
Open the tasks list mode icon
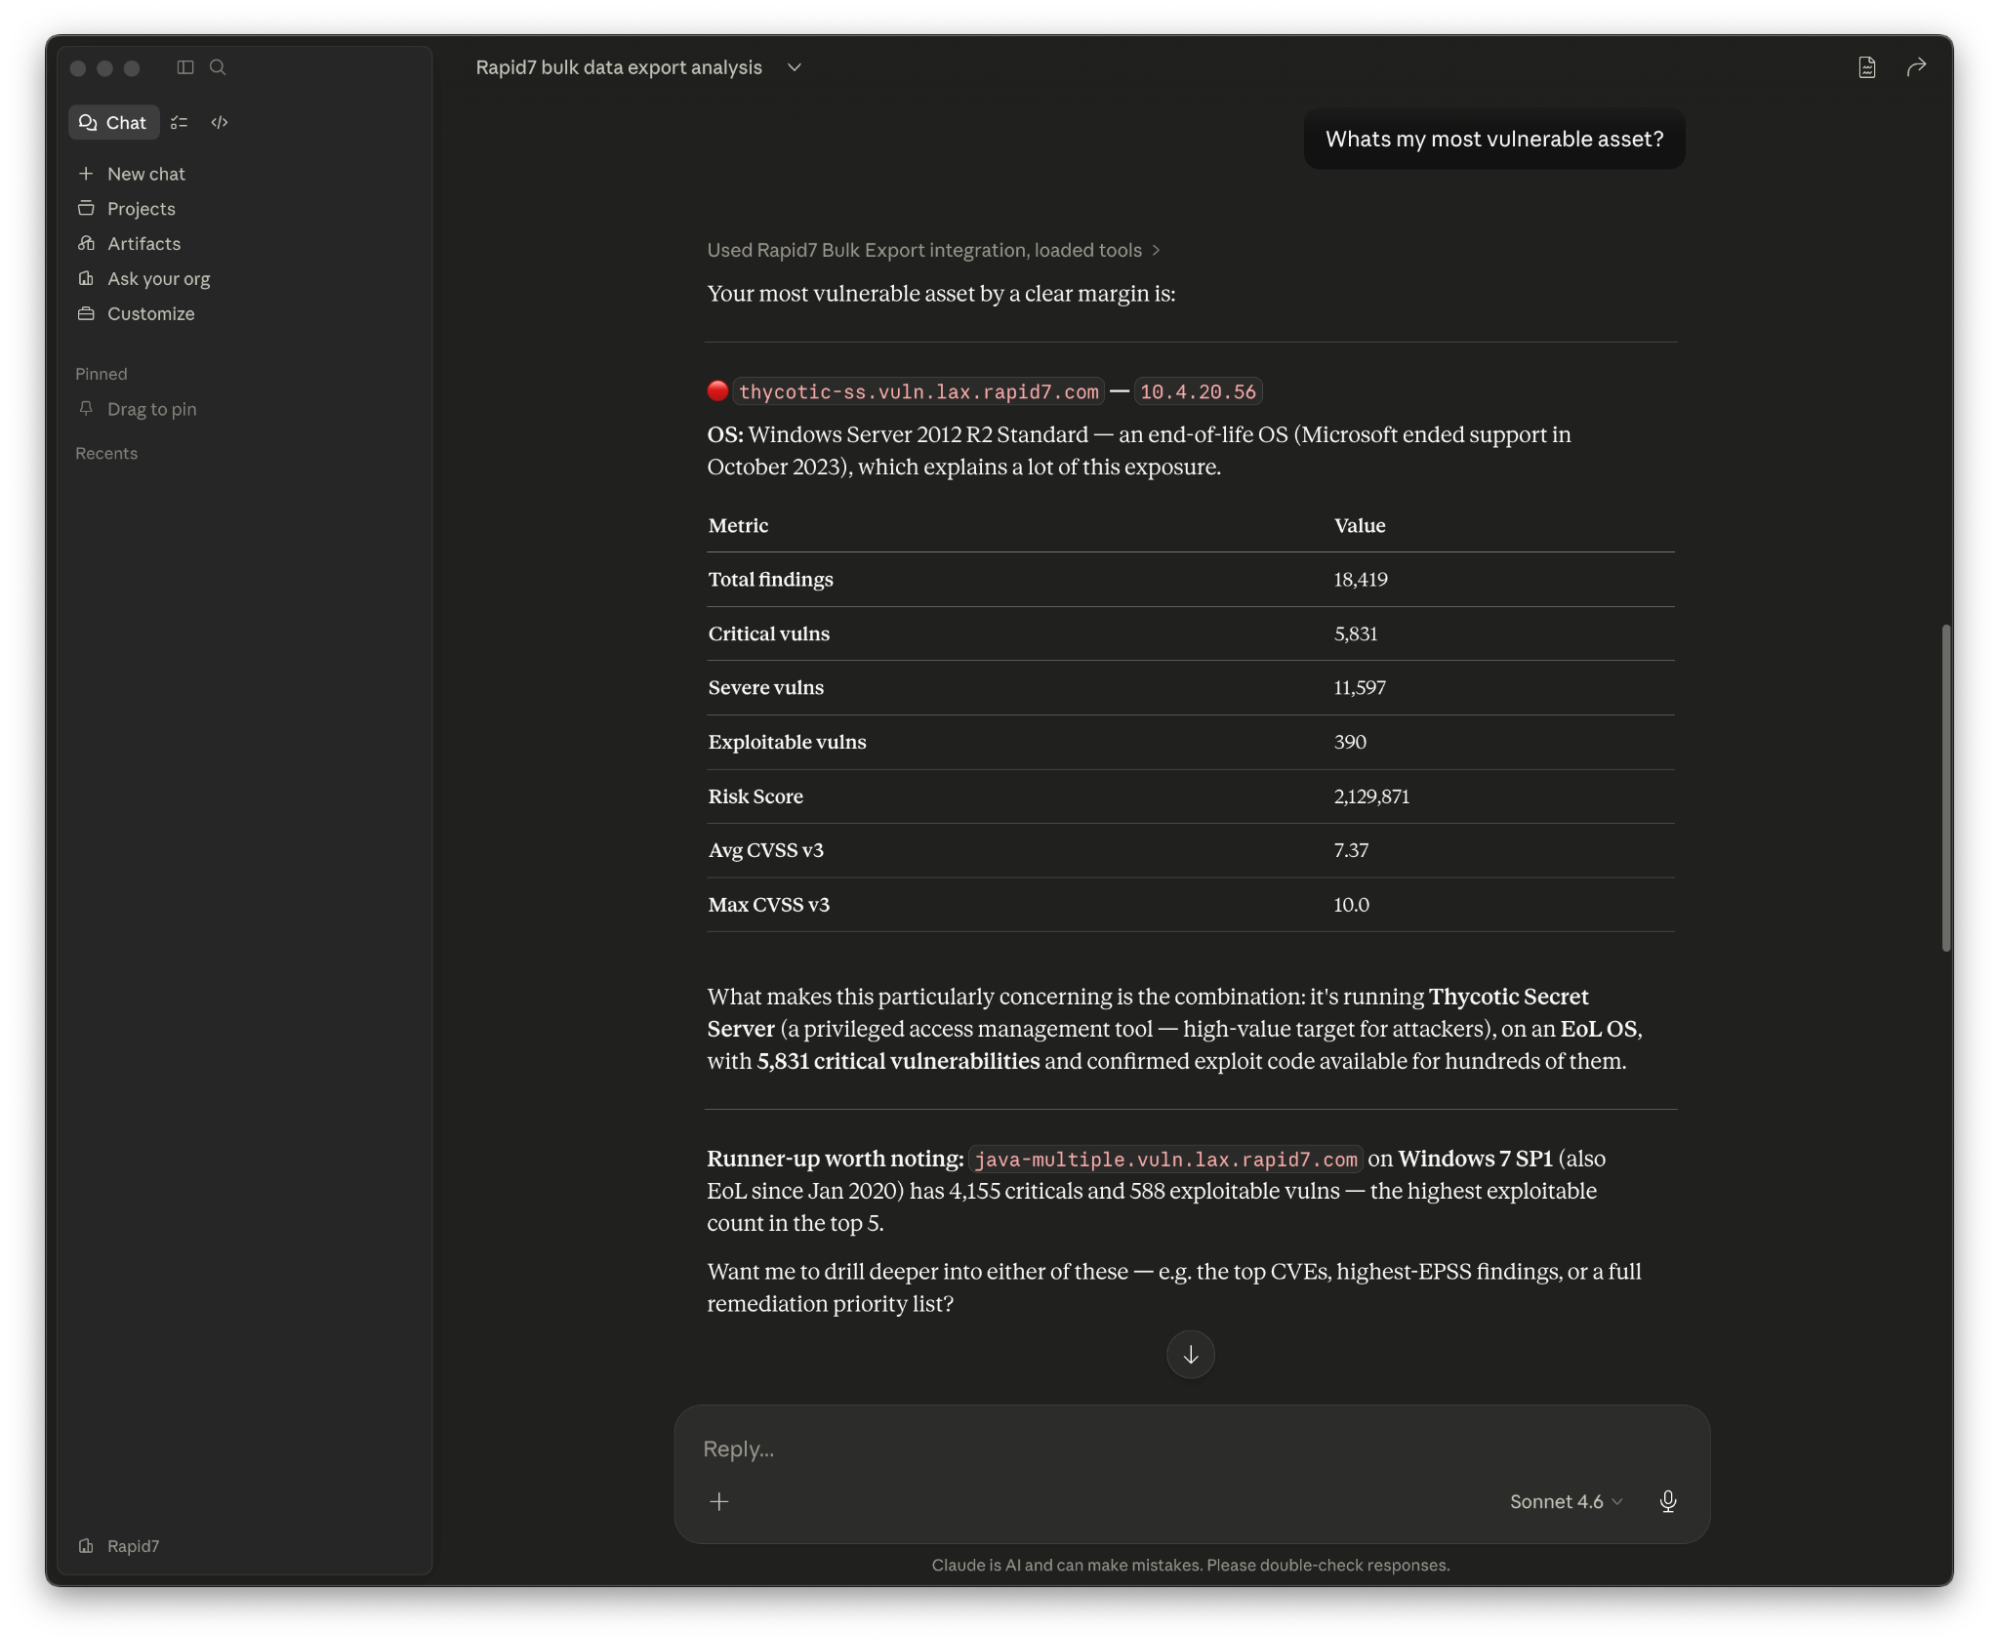[179, 122]
